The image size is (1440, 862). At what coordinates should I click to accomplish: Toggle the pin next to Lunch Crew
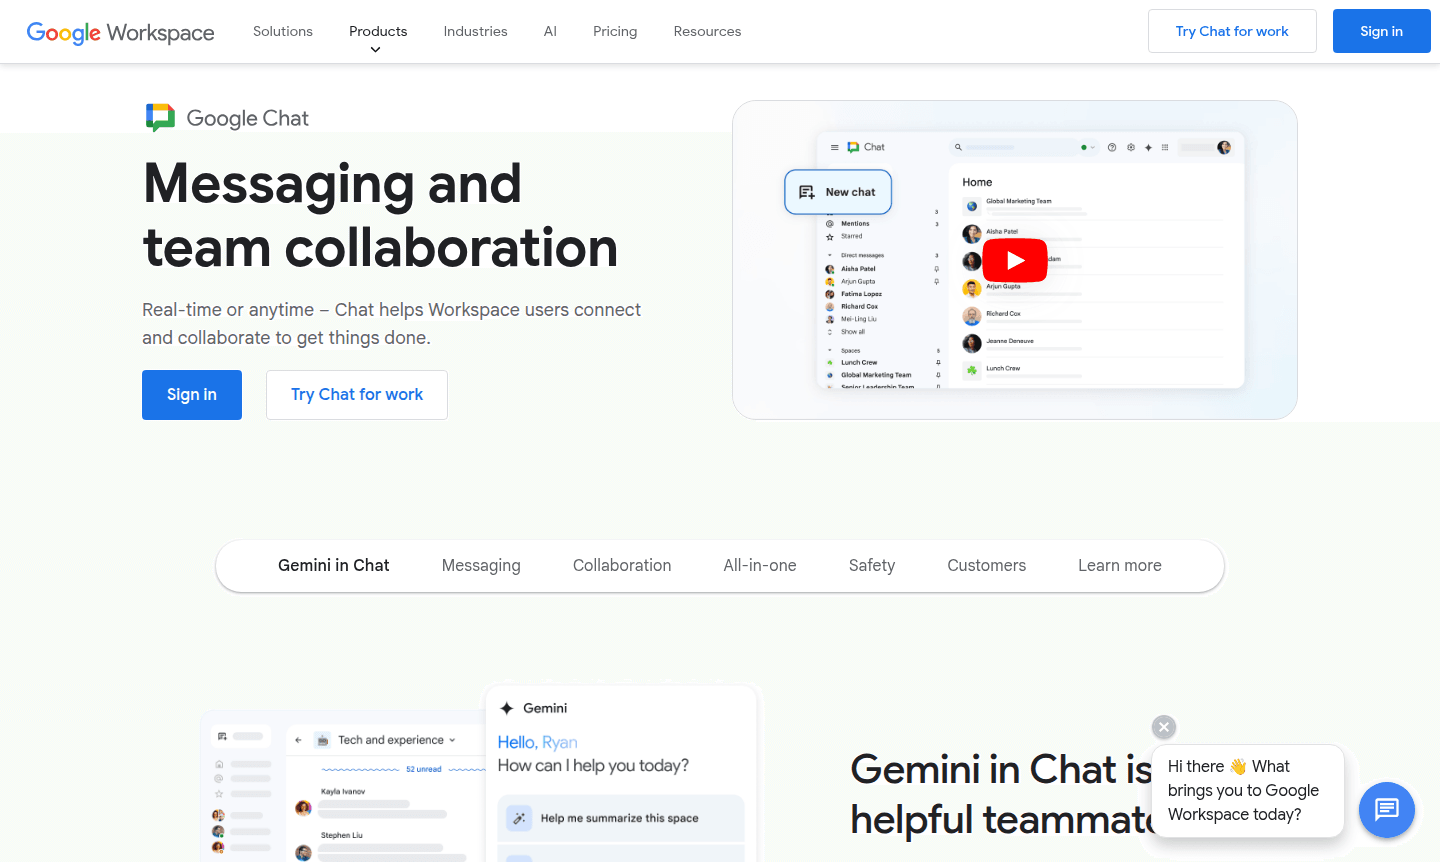pos(939,362)
